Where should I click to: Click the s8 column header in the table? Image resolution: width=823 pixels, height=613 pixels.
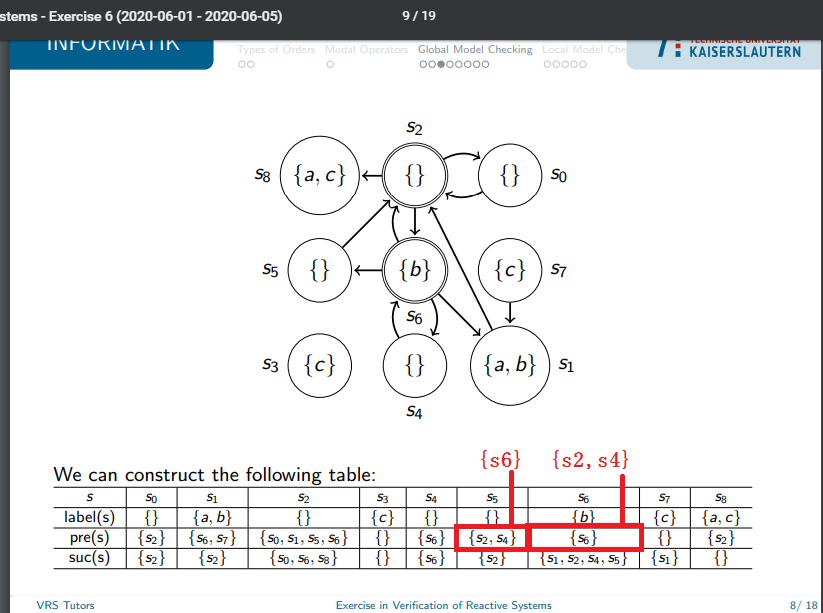pos(721,498)
